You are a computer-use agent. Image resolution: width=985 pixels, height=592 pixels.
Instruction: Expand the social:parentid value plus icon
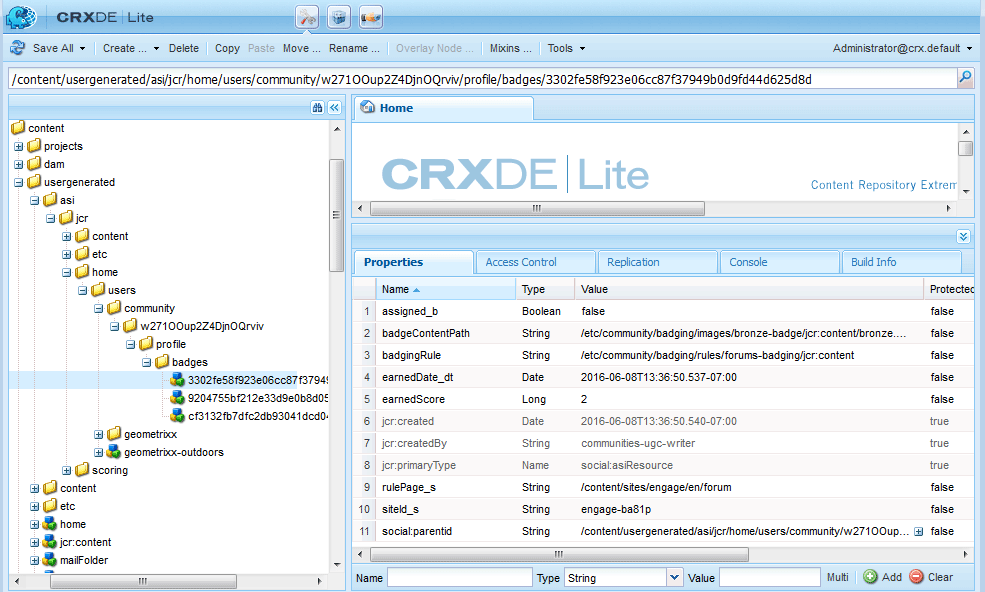click(x=918, y=532)
